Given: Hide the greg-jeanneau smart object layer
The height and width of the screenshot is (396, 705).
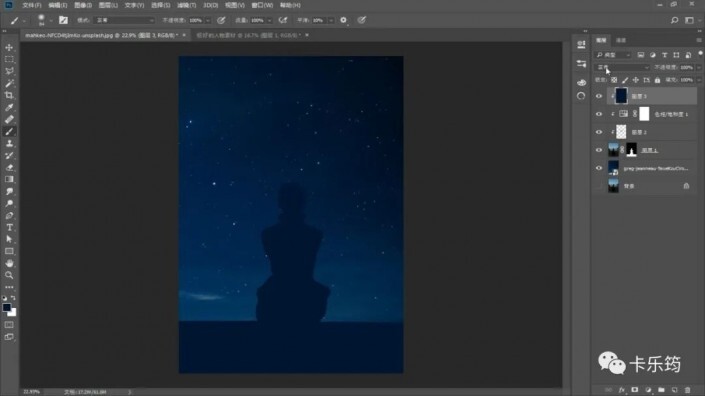Looking at the screenshot, I should click(x=599, y=168).
